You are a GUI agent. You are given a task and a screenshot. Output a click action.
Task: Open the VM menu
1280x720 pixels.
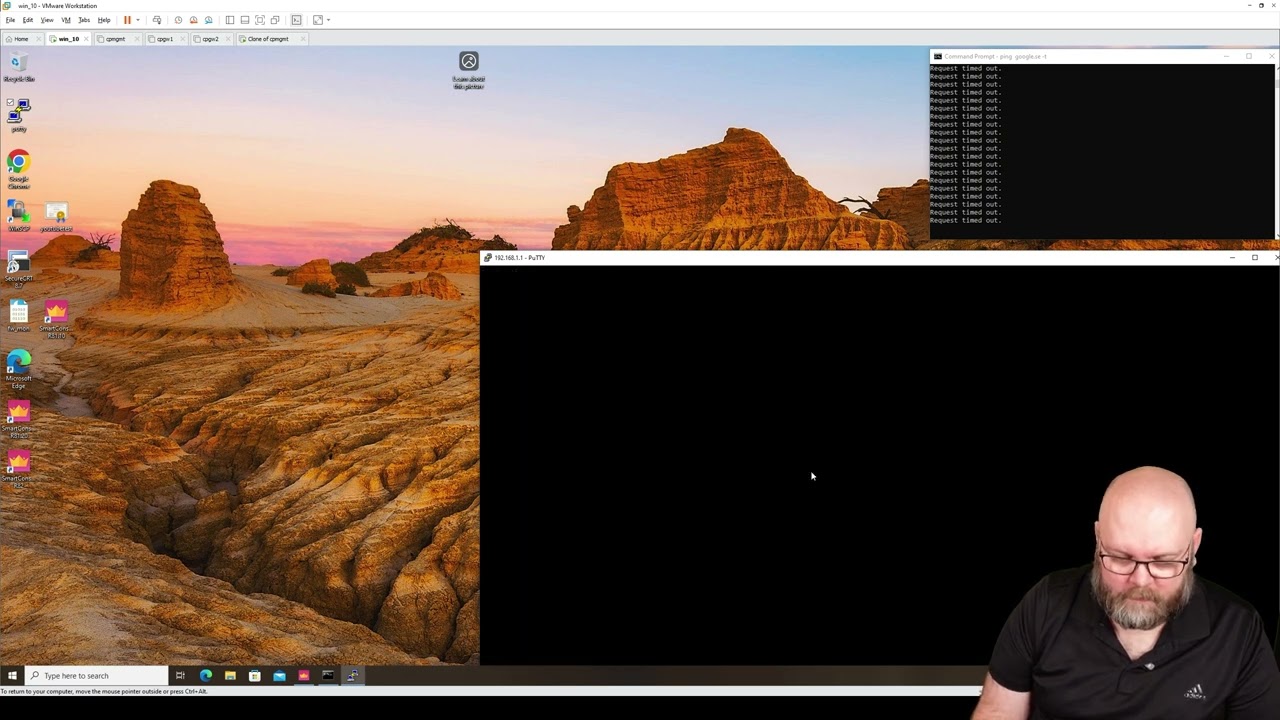[66, 20]
